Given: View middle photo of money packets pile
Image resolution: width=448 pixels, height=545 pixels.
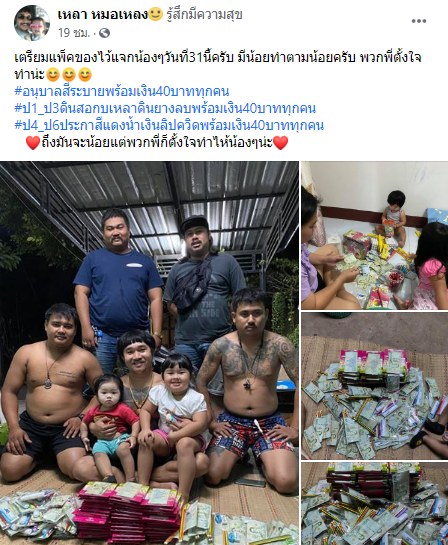Looking at the screenshot, I should click(374, 386).
